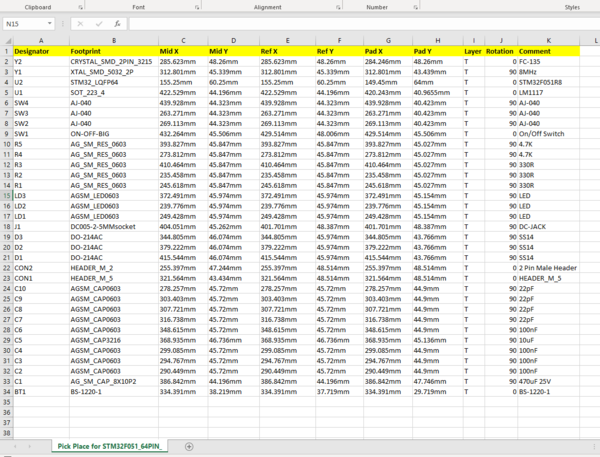This screenshot has width=600, height=457.
Task: Select the 47.746mm Pad Y cell
Action: coord(438,382)
